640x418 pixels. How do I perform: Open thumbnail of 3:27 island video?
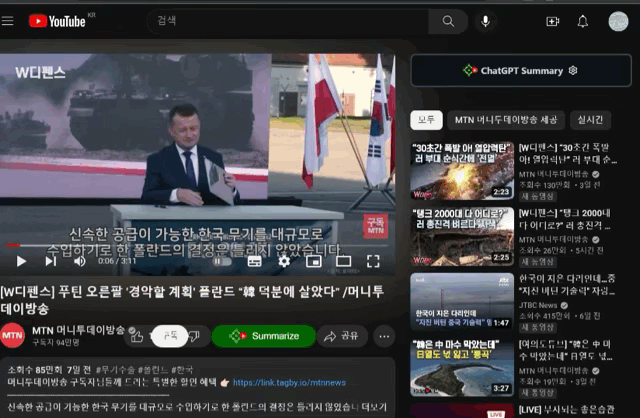[462, 367]
